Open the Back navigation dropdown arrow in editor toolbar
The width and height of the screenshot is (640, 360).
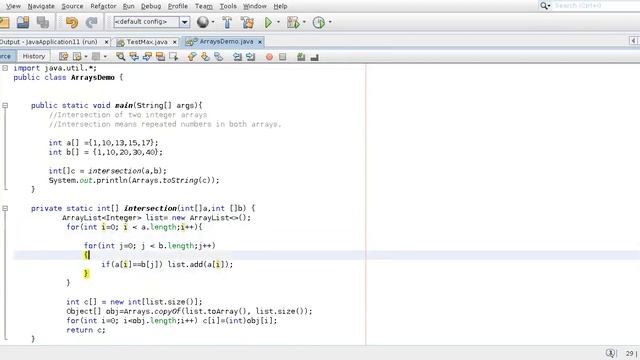[x=86, y=57]
